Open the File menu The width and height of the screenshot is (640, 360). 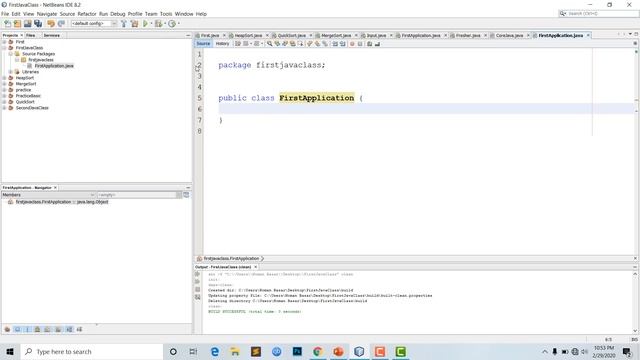pyautogui.click(x=5, y=14)
